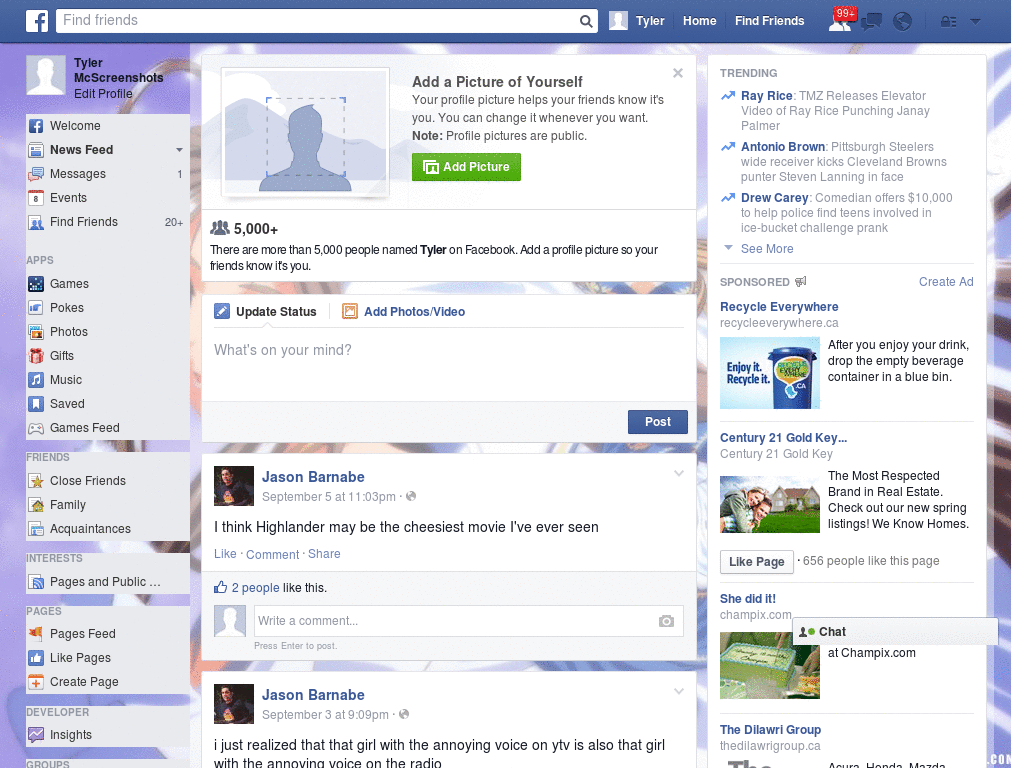
Task: Open Tyler profile in the top bar
Action: (637, 21)
